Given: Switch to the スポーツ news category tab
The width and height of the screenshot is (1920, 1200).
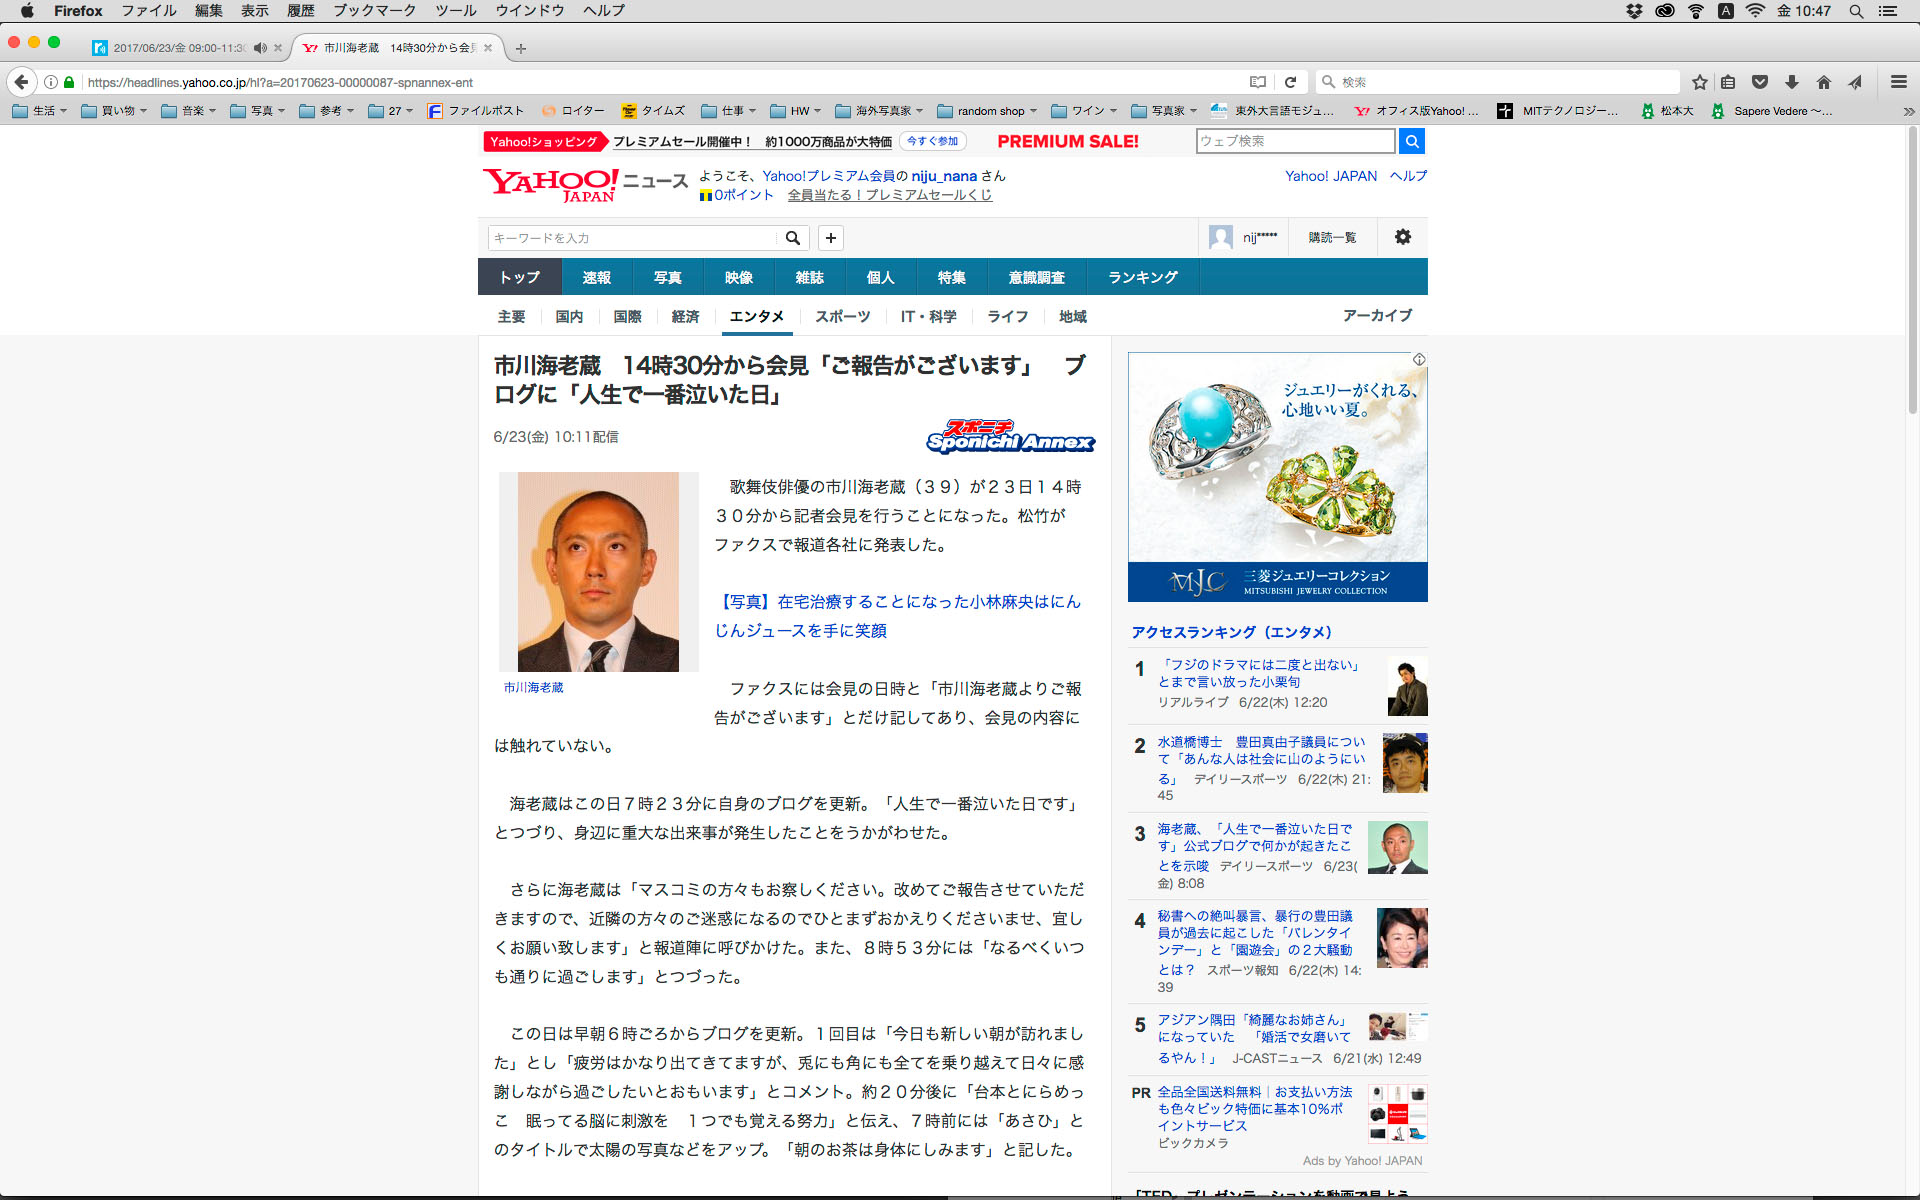Looking at the screenshot, I should pos(842,316).
